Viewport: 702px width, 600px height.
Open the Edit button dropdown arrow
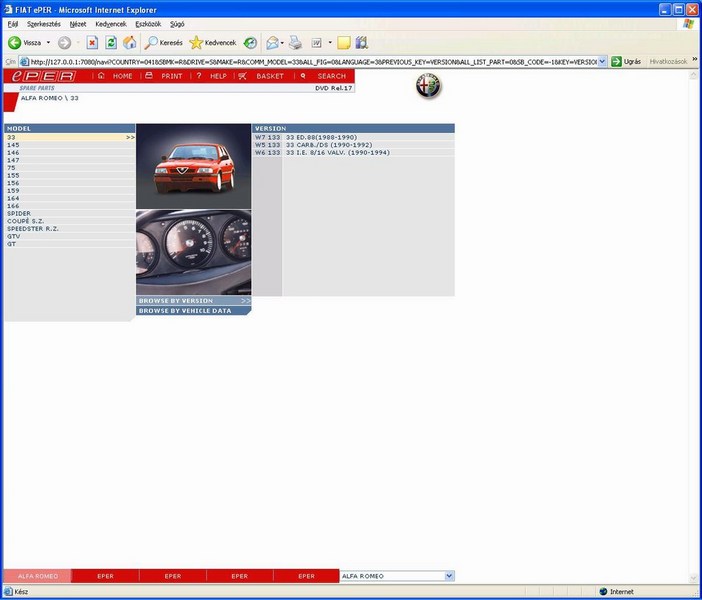[x=330, y=43]
